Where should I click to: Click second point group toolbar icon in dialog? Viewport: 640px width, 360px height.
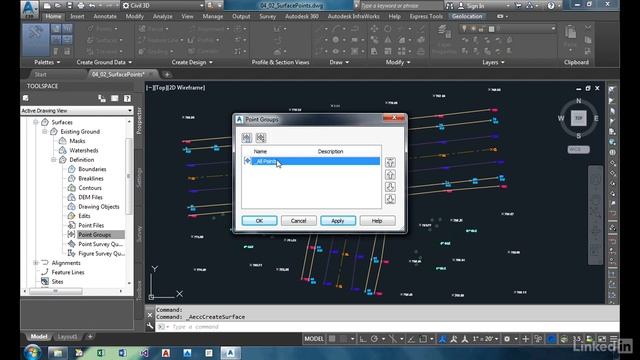(x=261, y=138)
